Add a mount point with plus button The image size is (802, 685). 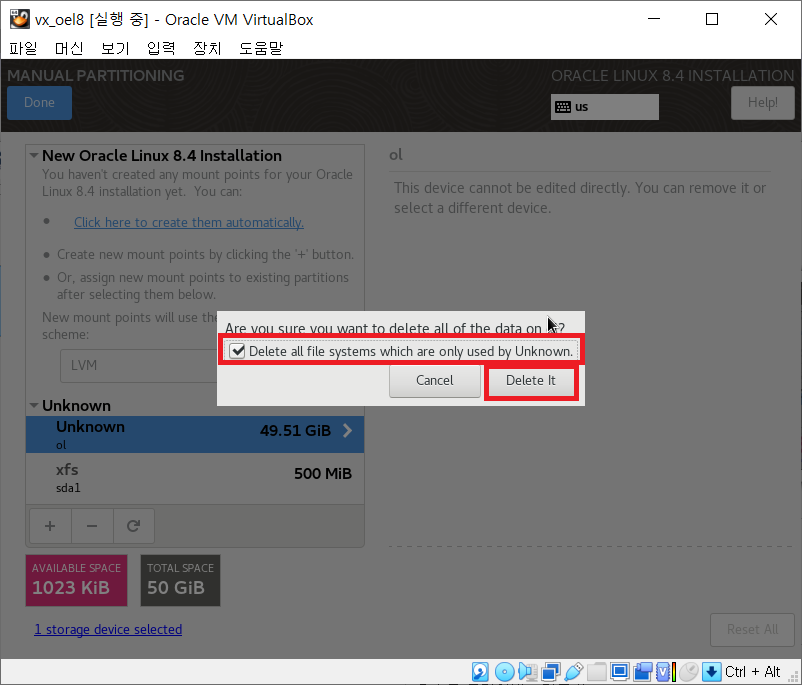click(50, 526)
